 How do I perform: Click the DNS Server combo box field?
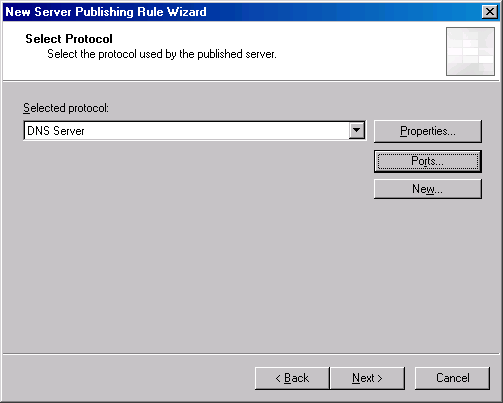(x=194, y=130)
